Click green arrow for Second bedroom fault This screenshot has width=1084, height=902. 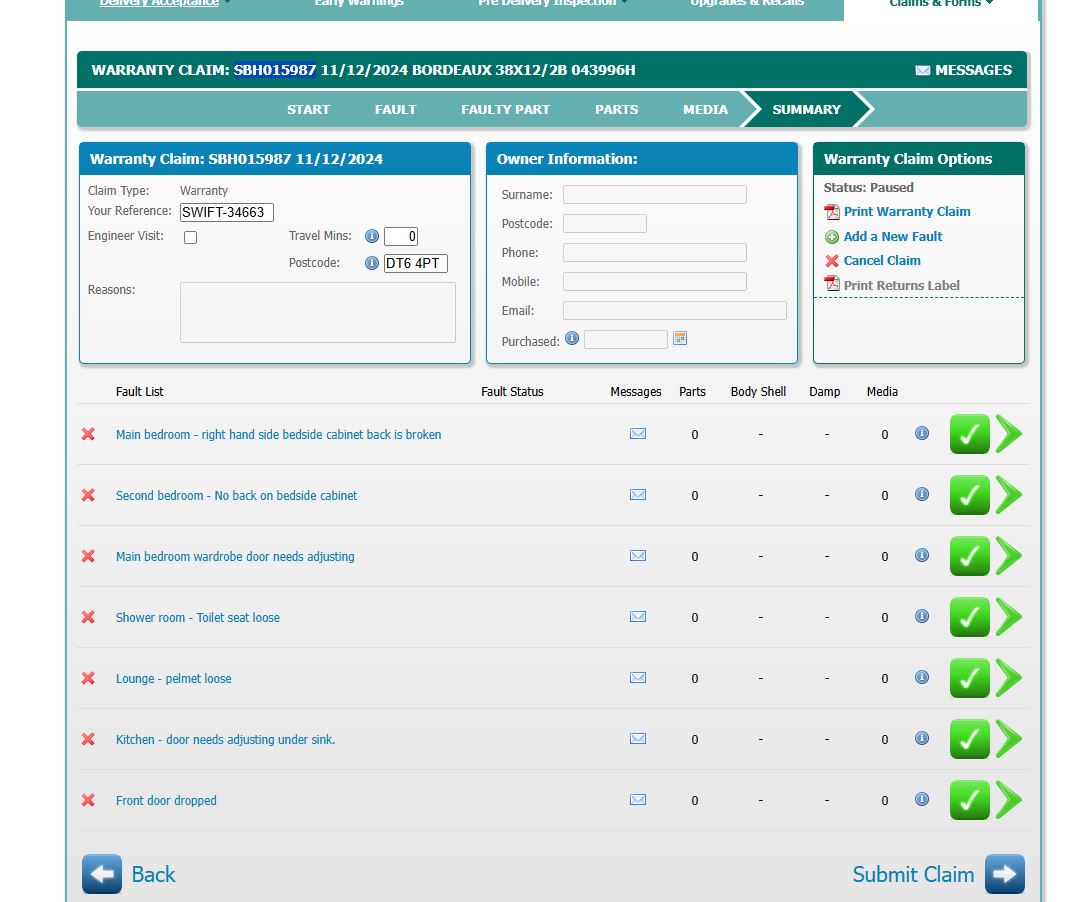(x=1009, y=495)
